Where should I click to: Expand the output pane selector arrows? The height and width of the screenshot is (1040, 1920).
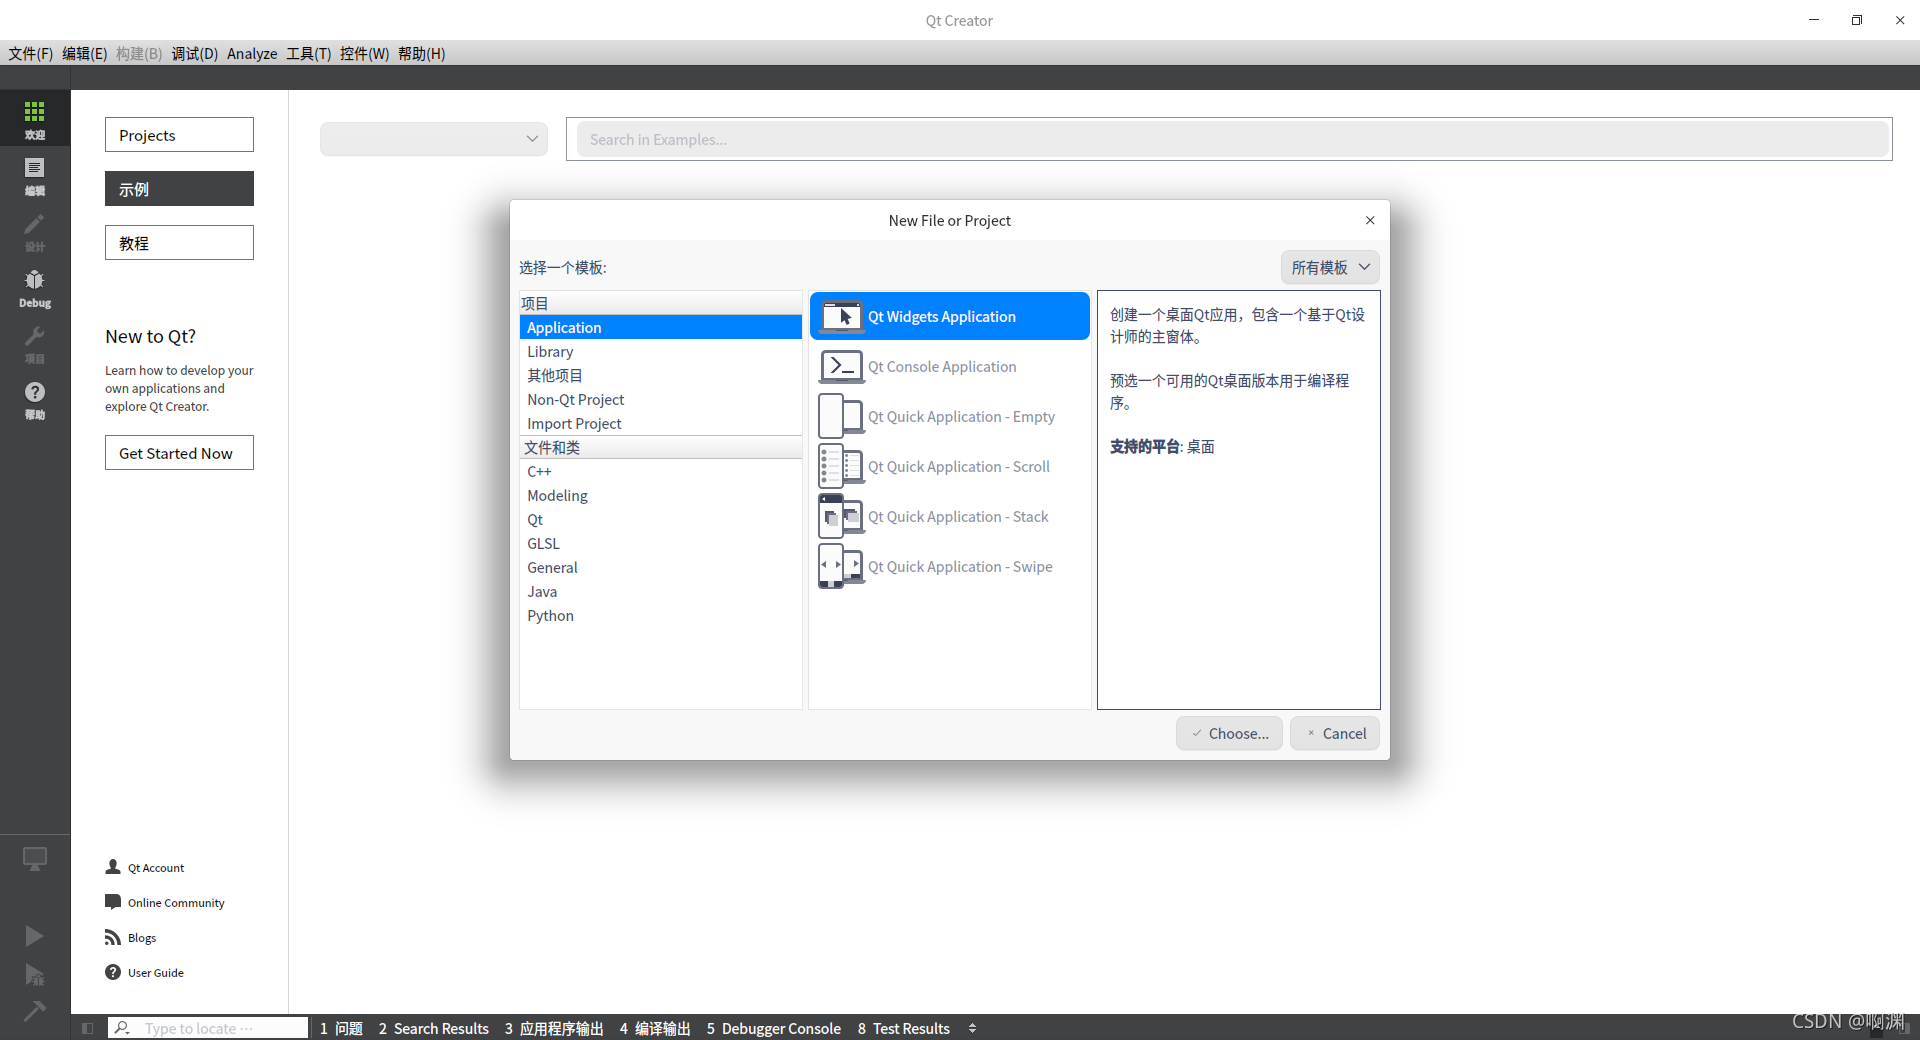click(x=972, y=1028)
